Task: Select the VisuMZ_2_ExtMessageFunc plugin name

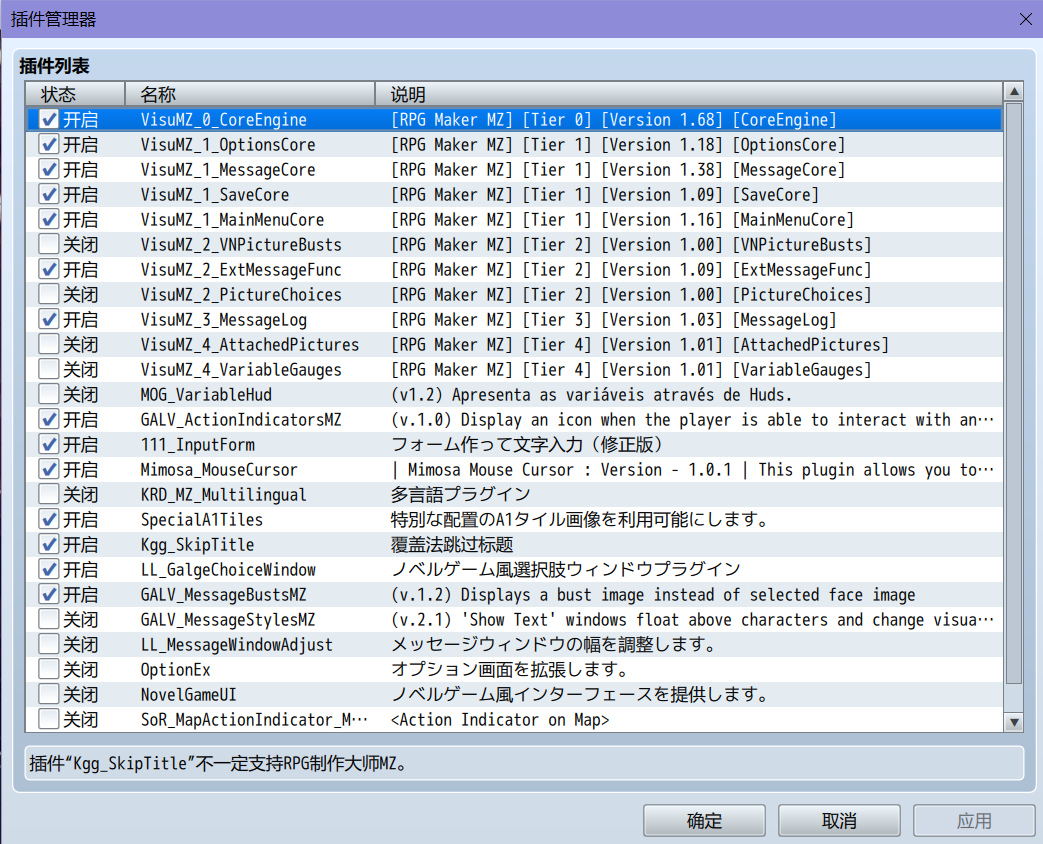Action: pos(241,270)
